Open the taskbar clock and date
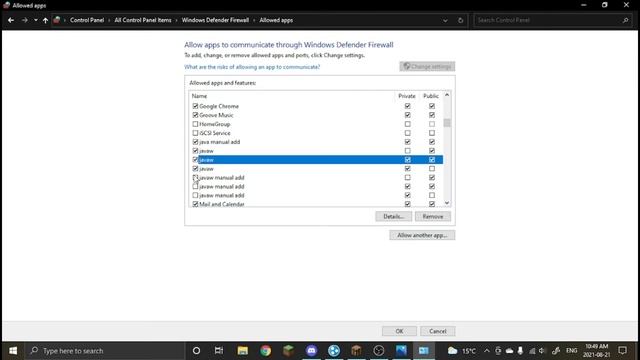The image size is (640, 360). coord(597,351)
